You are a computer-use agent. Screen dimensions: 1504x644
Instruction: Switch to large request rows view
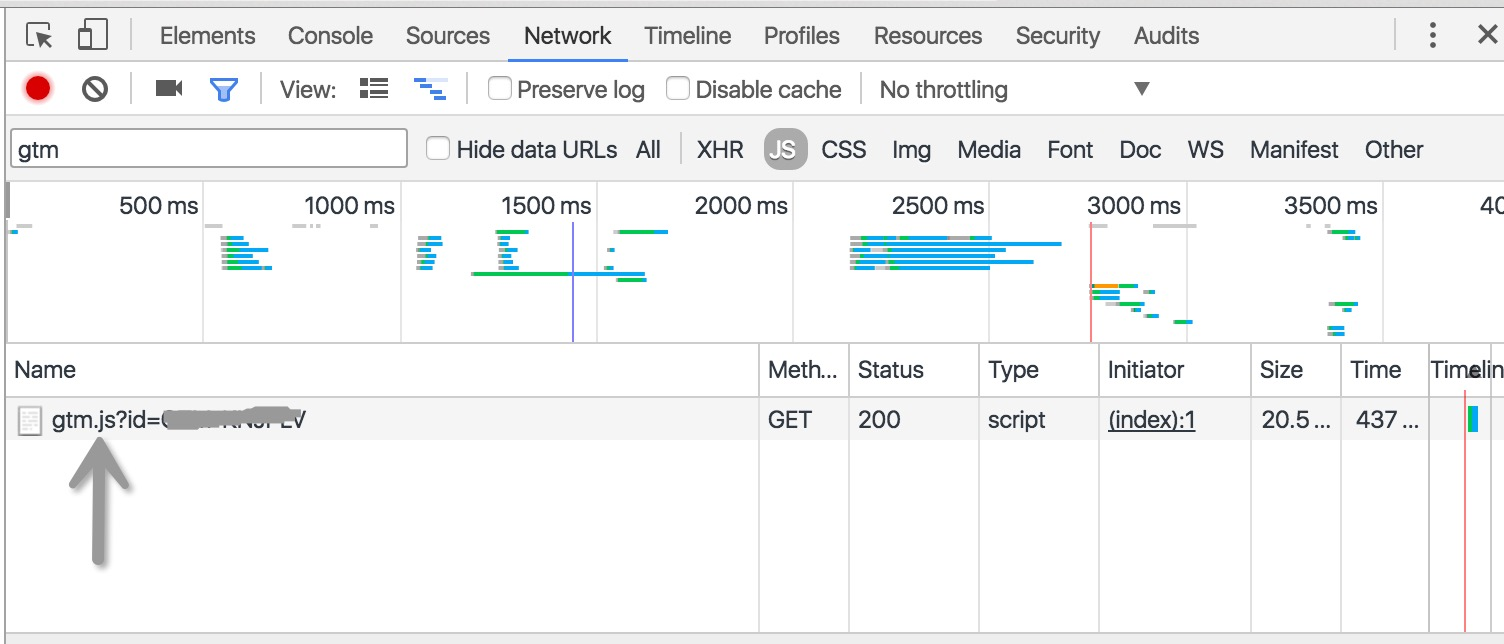(x=374, y=89)
